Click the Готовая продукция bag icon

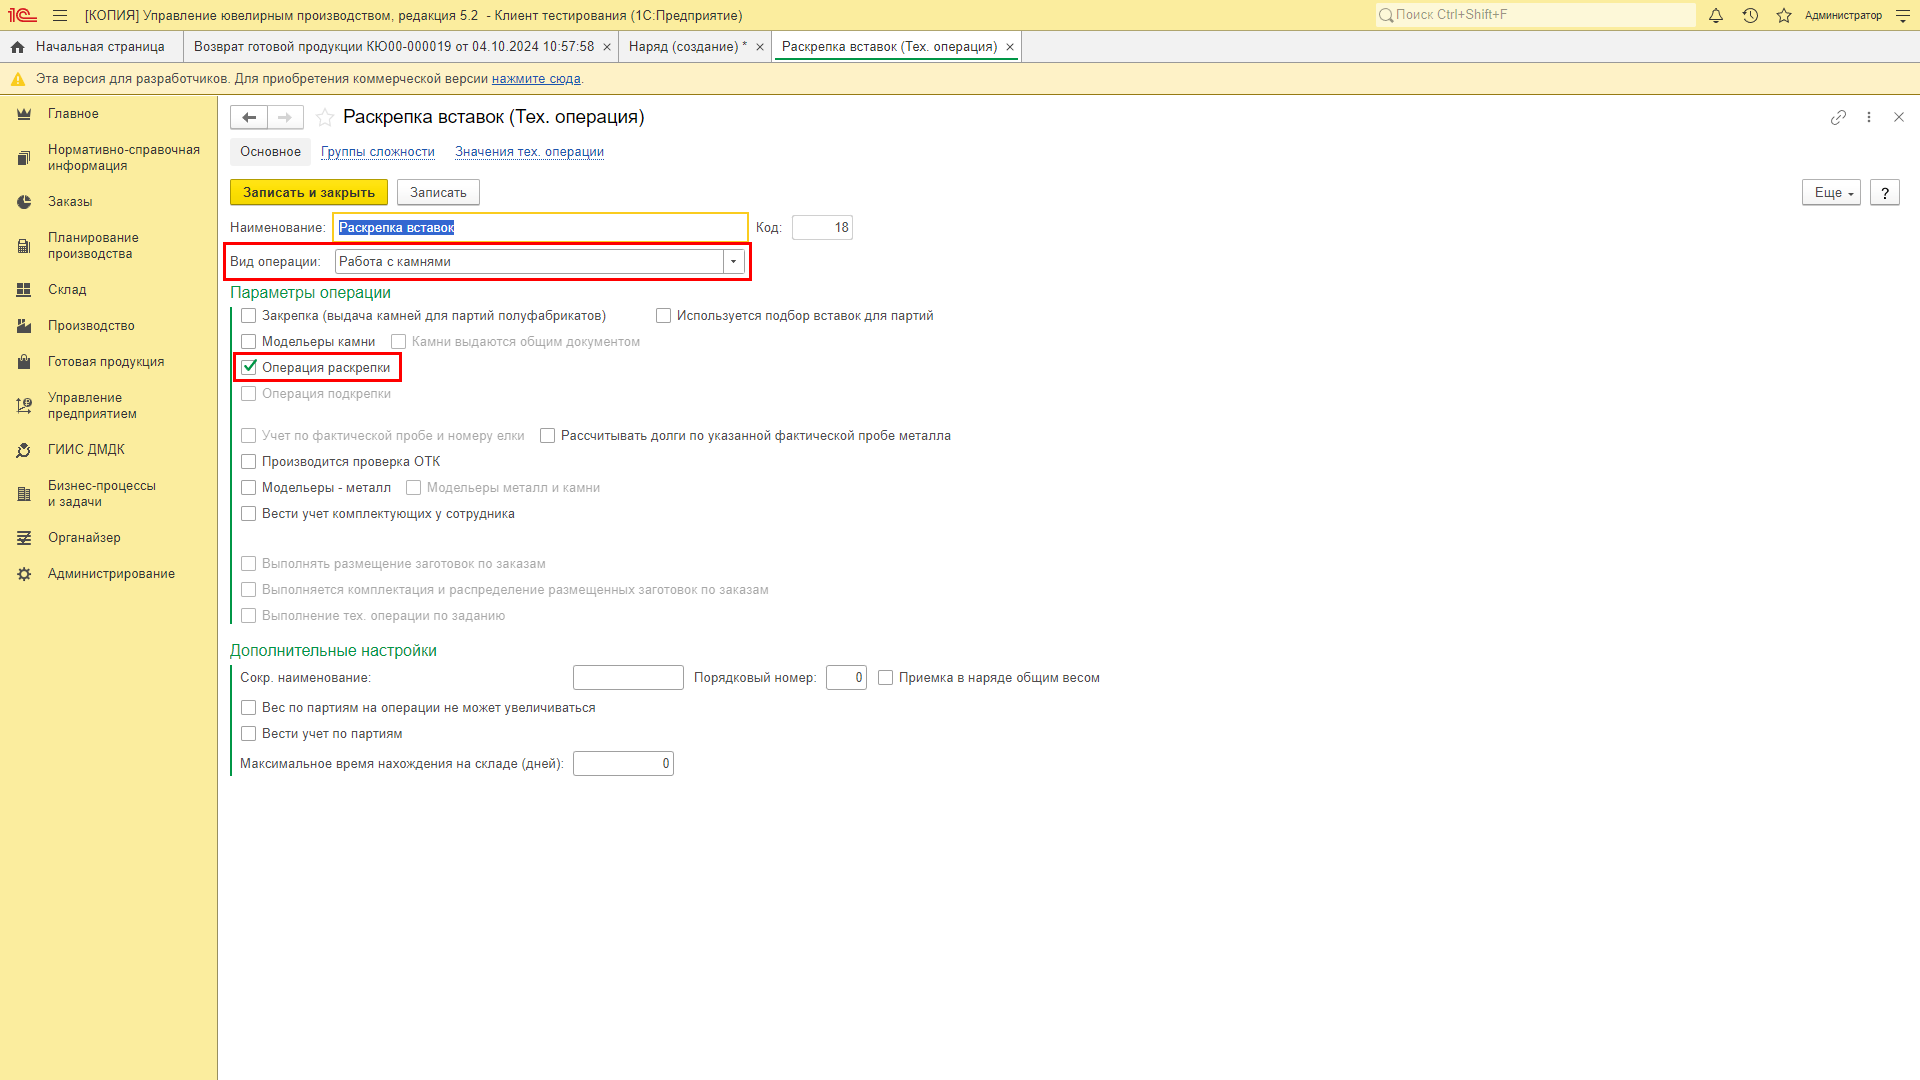pos(24,362)
